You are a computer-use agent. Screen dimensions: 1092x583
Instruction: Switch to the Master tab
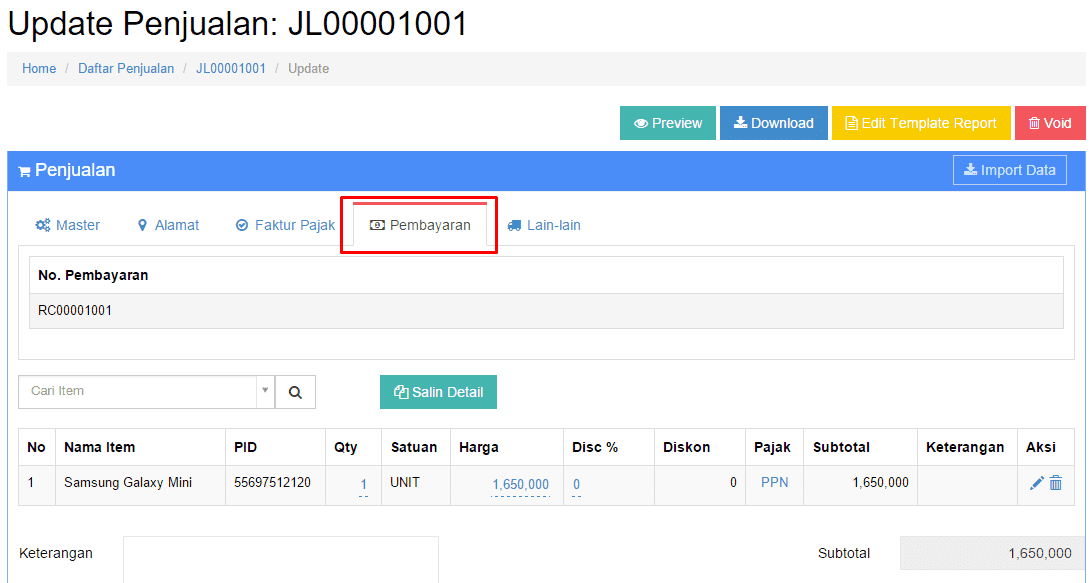point(68,225)
